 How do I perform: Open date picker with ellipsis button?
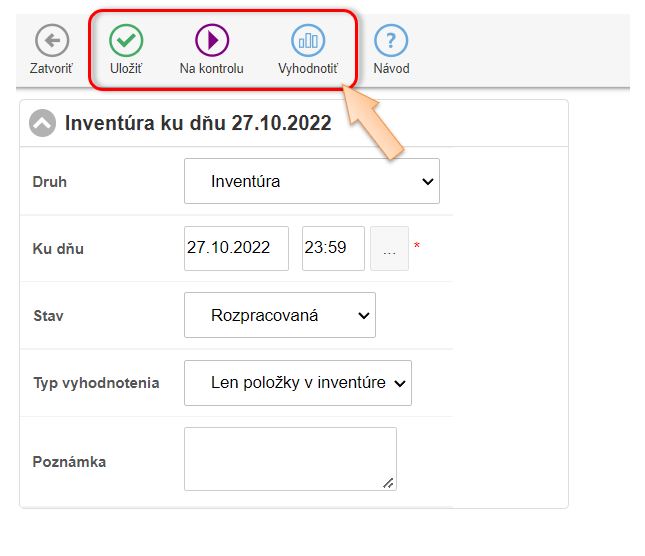[389, 248]
